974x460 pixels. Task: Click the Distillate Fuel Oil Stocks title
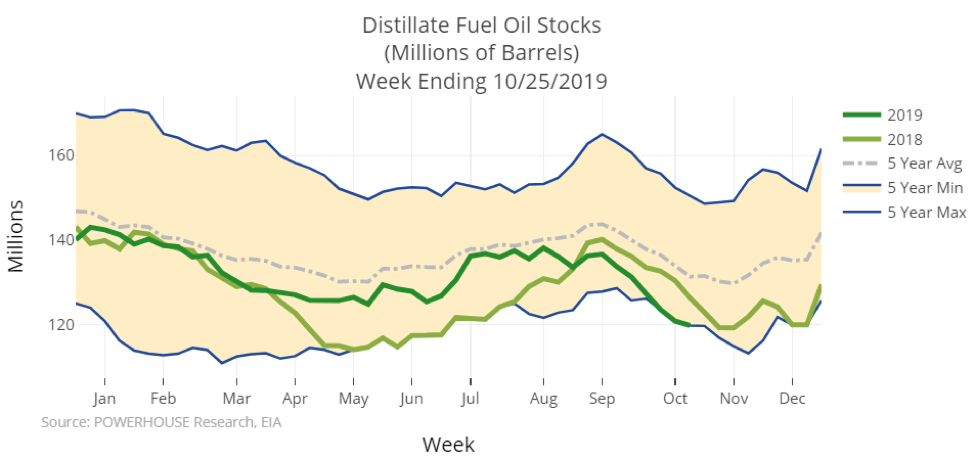pyautogui.click(x=481, y=23)
